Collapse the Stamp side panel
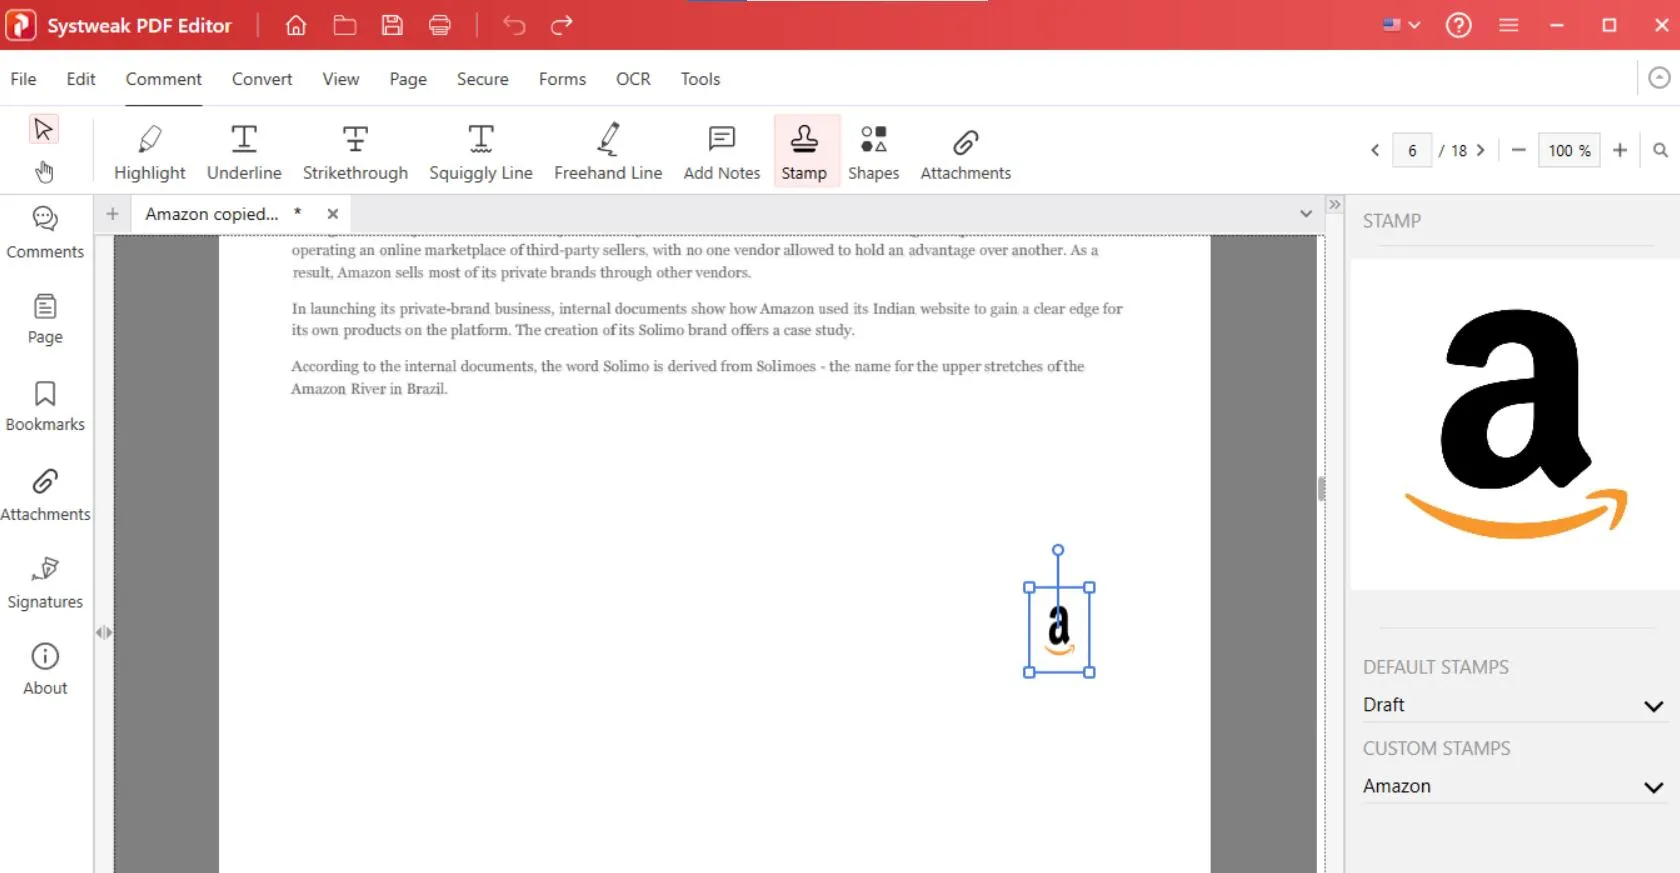1680x873 pixels. point(1334,205)
